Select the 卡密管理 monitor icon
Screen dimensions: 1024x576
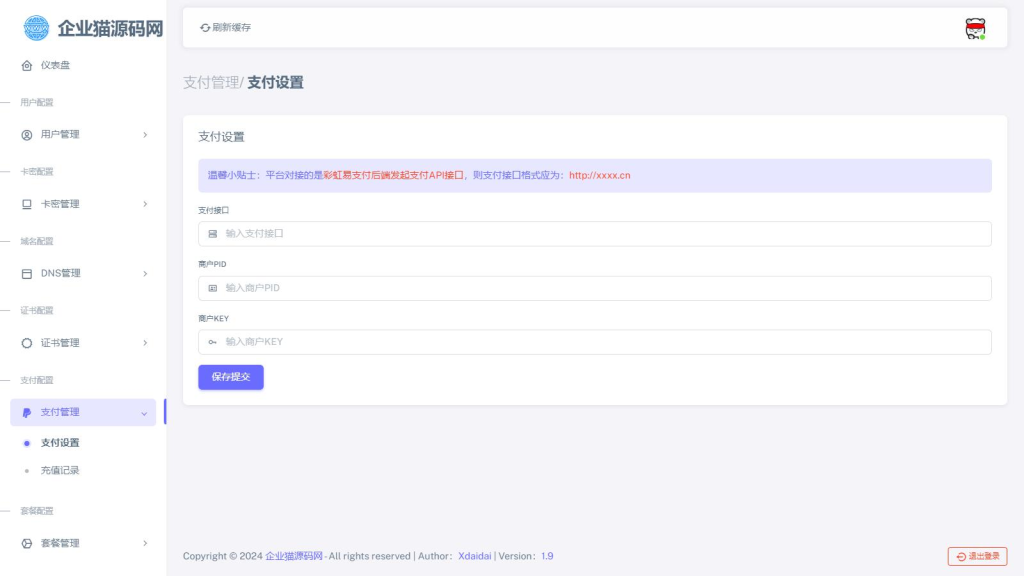[x=26, y=203]
